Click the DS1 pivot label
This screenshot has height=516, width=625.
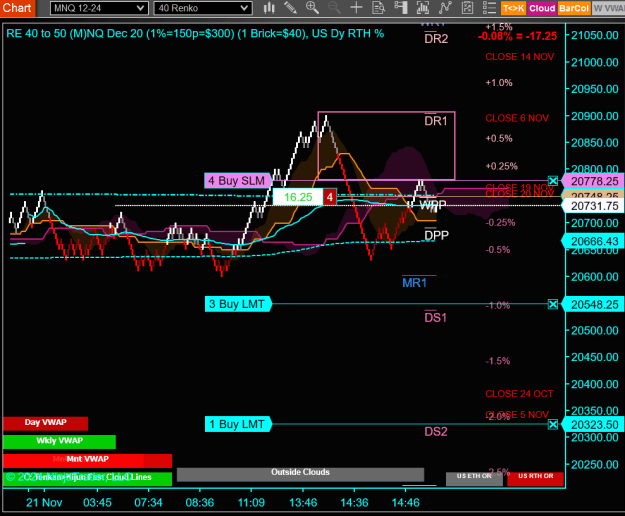tap(436, 318)
